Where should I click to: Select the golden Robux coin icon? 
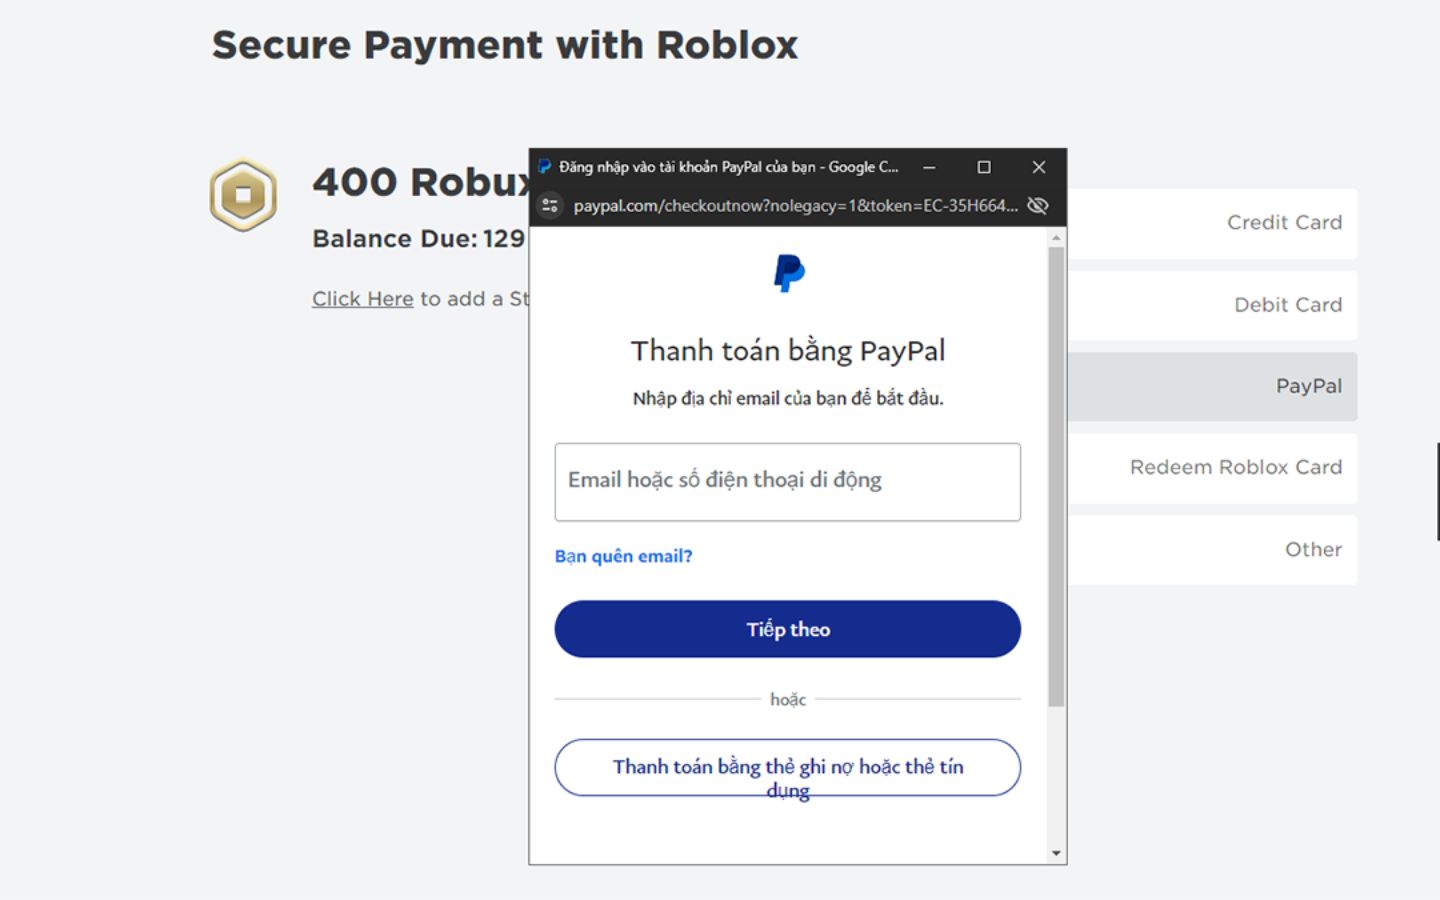point(242,193)
